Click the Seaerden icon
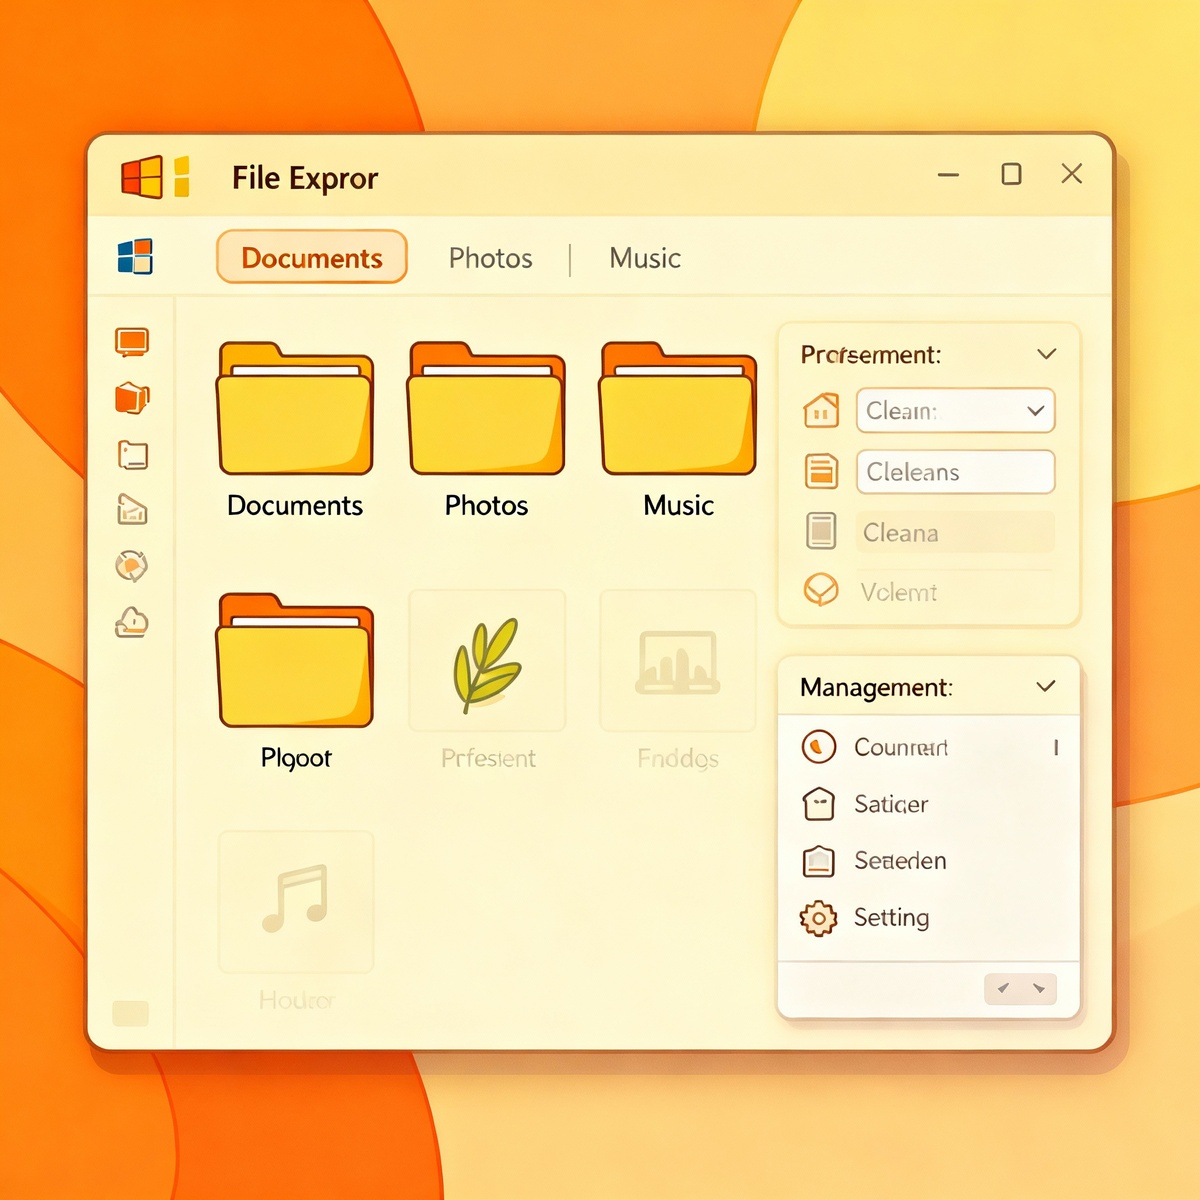Screen dimensions: 1200x1200 (x=819, y=860)
